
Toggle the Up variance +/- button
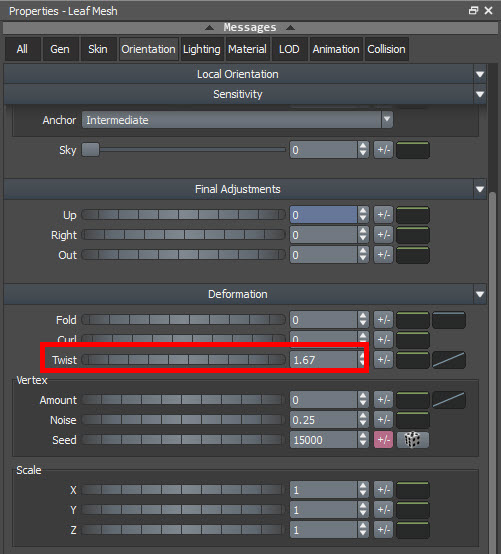[383, 215]
